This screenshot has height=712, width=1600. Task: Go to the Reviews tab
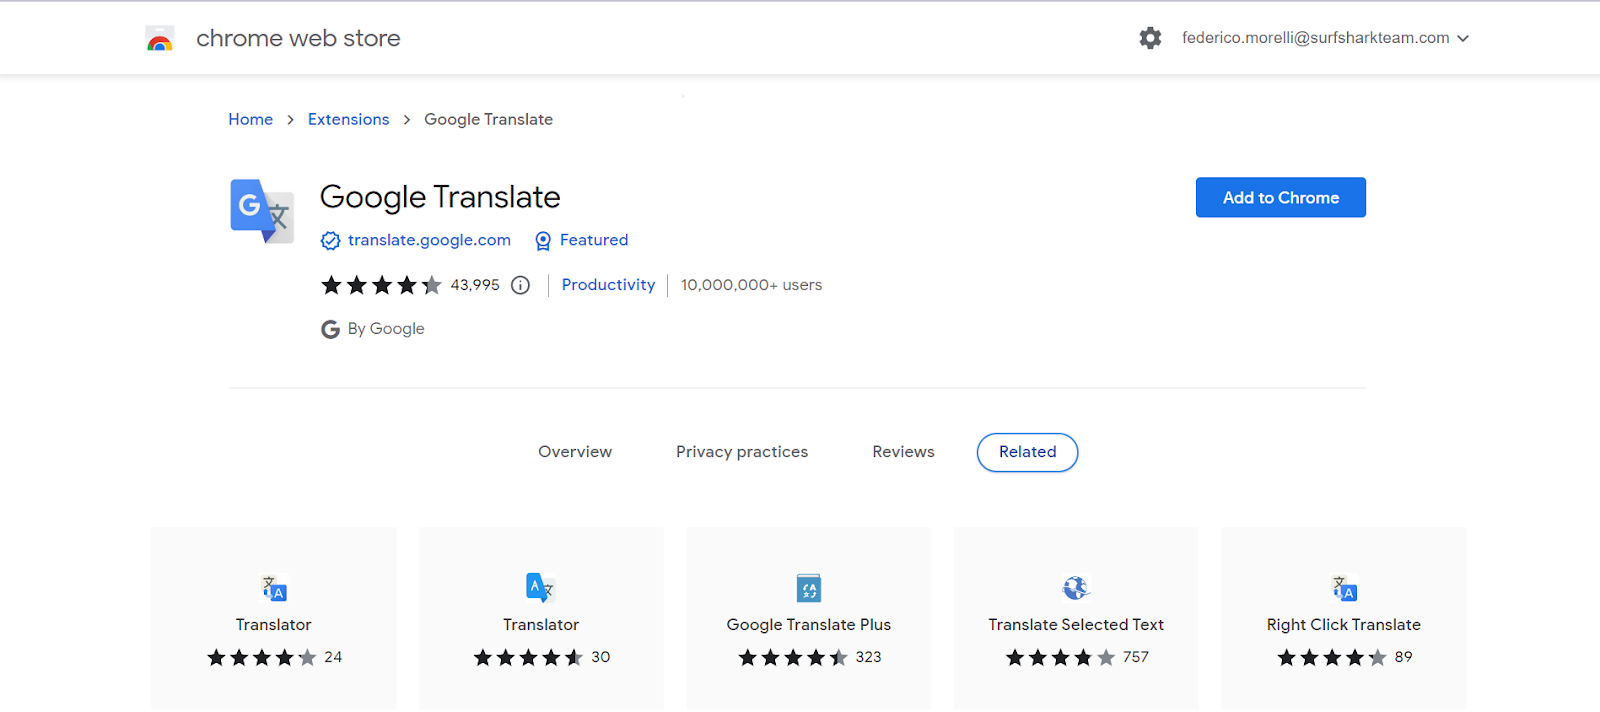pyautogui.click(x=903, y=452)
